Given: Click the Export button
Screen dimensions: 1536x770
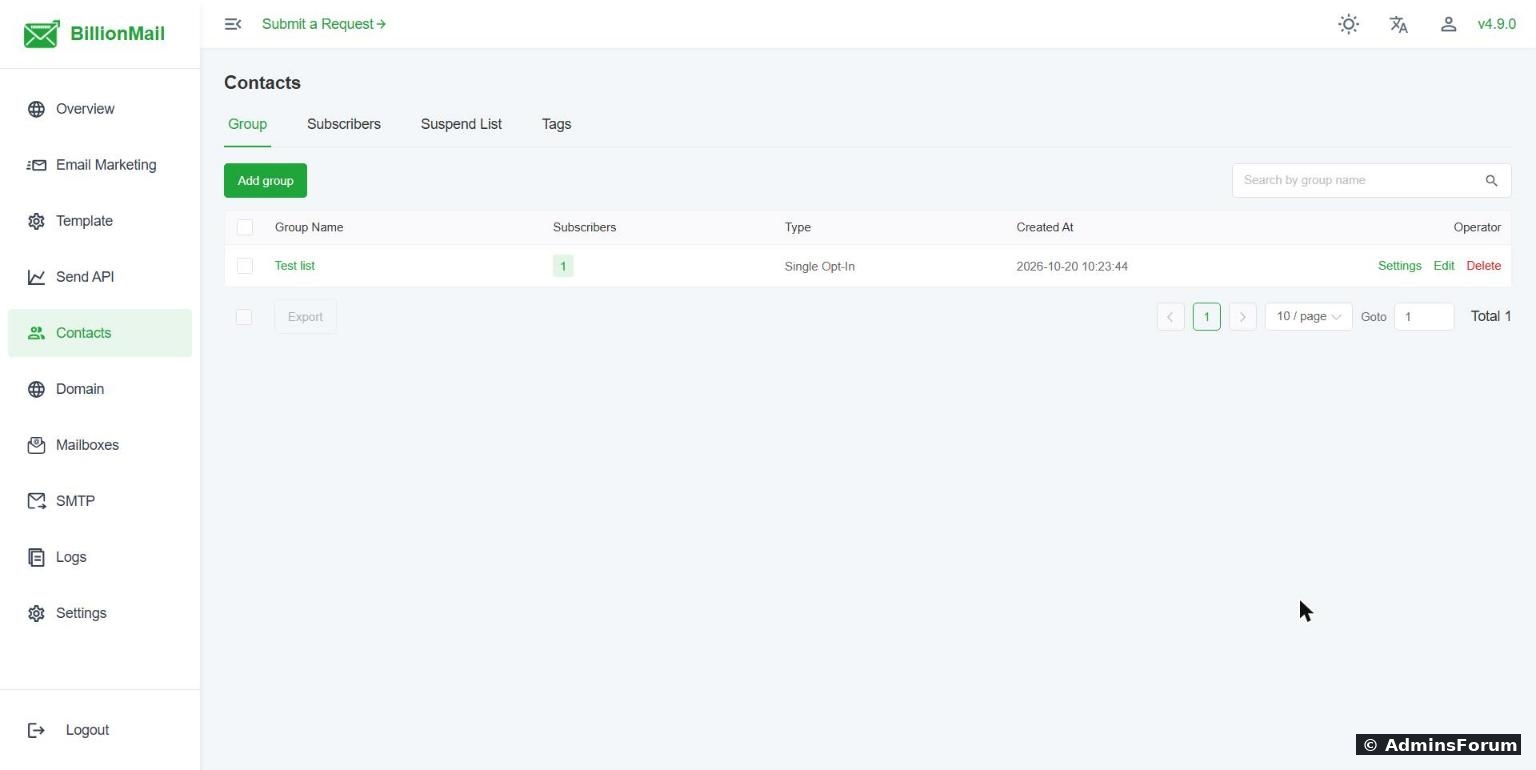Looking at the screenshot, I should pyautogui.click(x=305, y=317).
